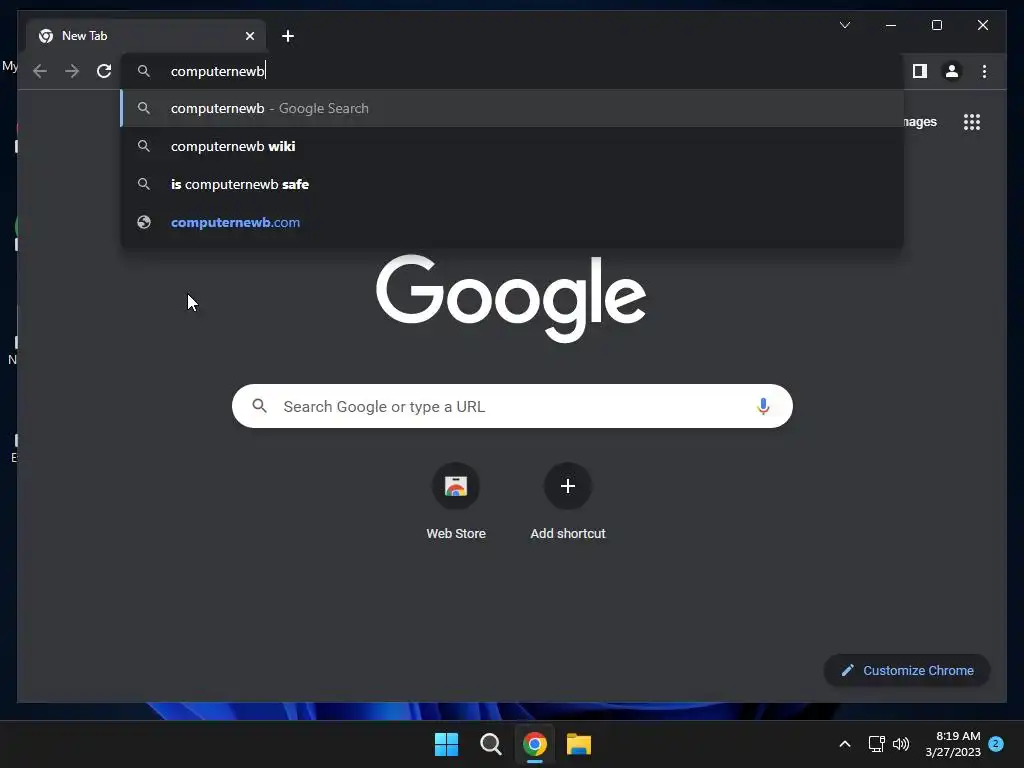Click the search icon beside 'is computernewb safe'
The width and height of the screenshot is (1024, 768).
click(144, 184)
